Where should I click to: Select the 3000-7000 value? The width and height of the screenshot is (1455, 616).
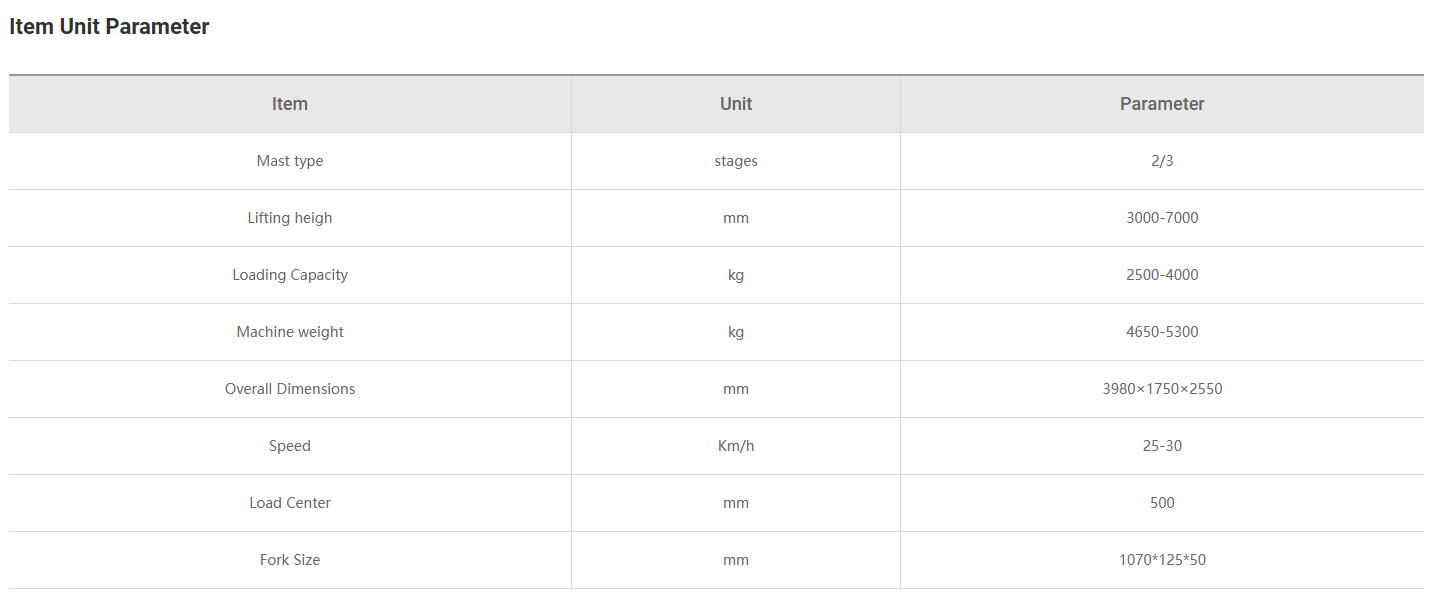pyautogui.click(x=1162, y=218)
